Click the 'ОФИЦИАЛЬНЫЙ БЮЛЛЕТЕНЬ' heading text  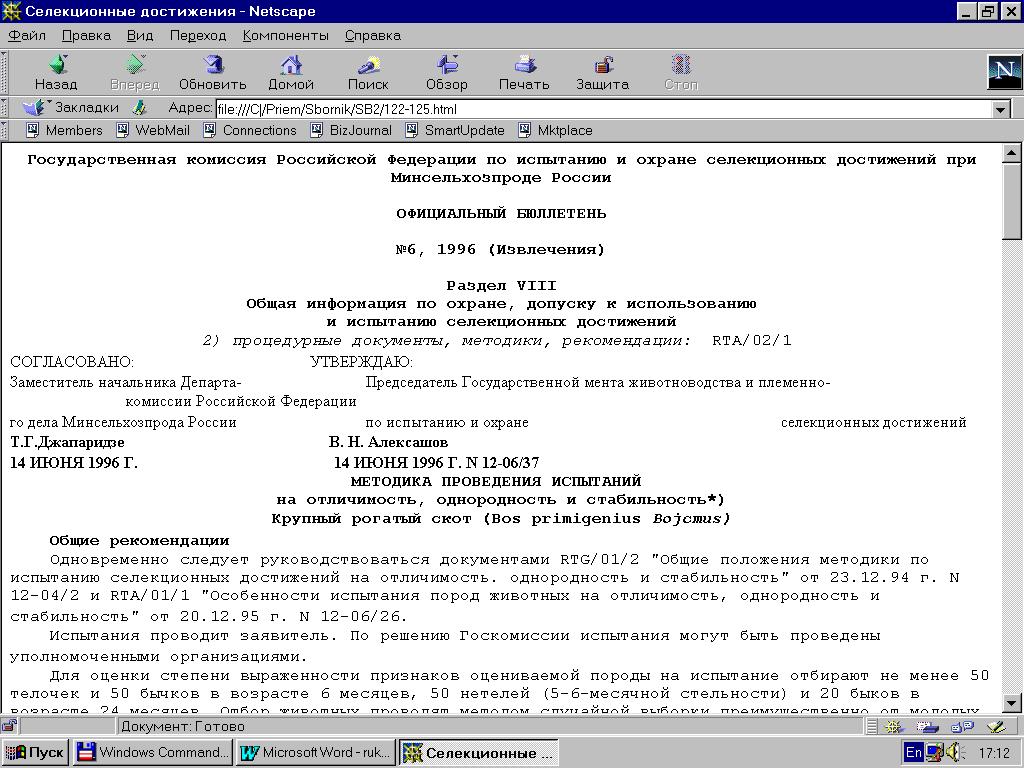point(501,214)
